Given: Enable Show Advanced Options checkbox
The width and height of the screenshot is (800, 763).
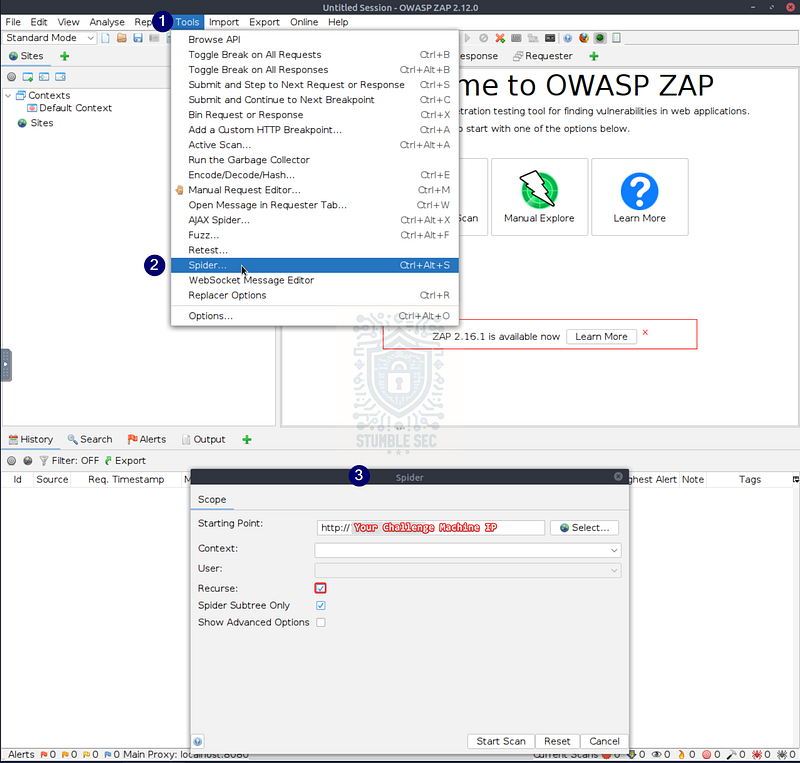Looking at the screenshot, I should (320, 623).
